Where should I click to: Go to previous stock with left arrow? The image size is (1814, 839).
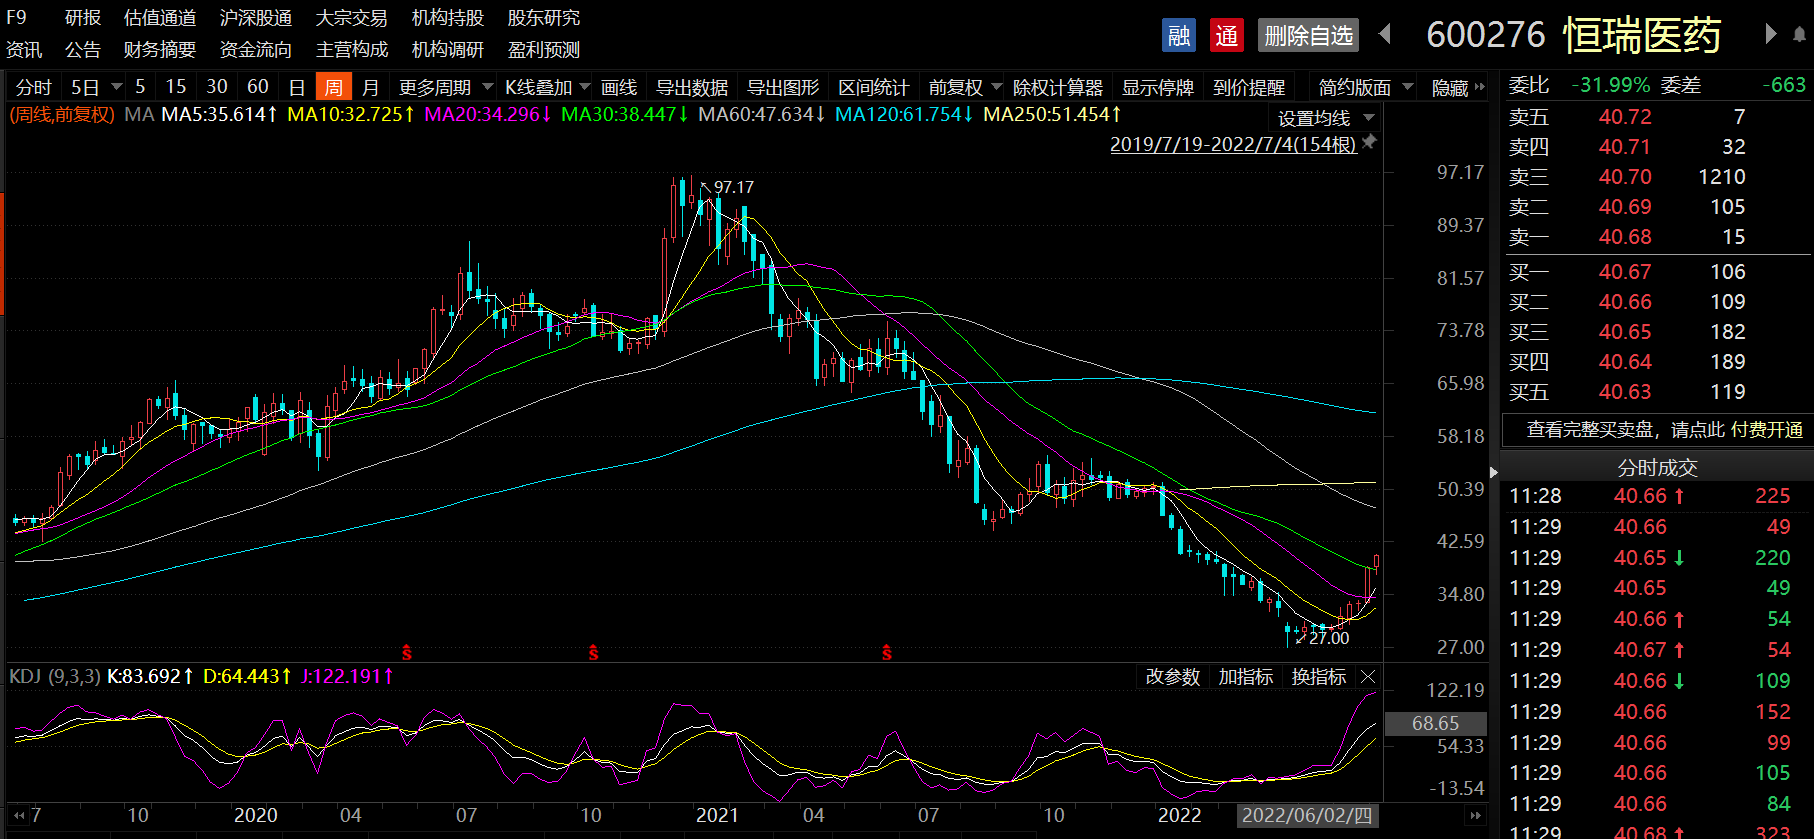tap(1385, 34)
